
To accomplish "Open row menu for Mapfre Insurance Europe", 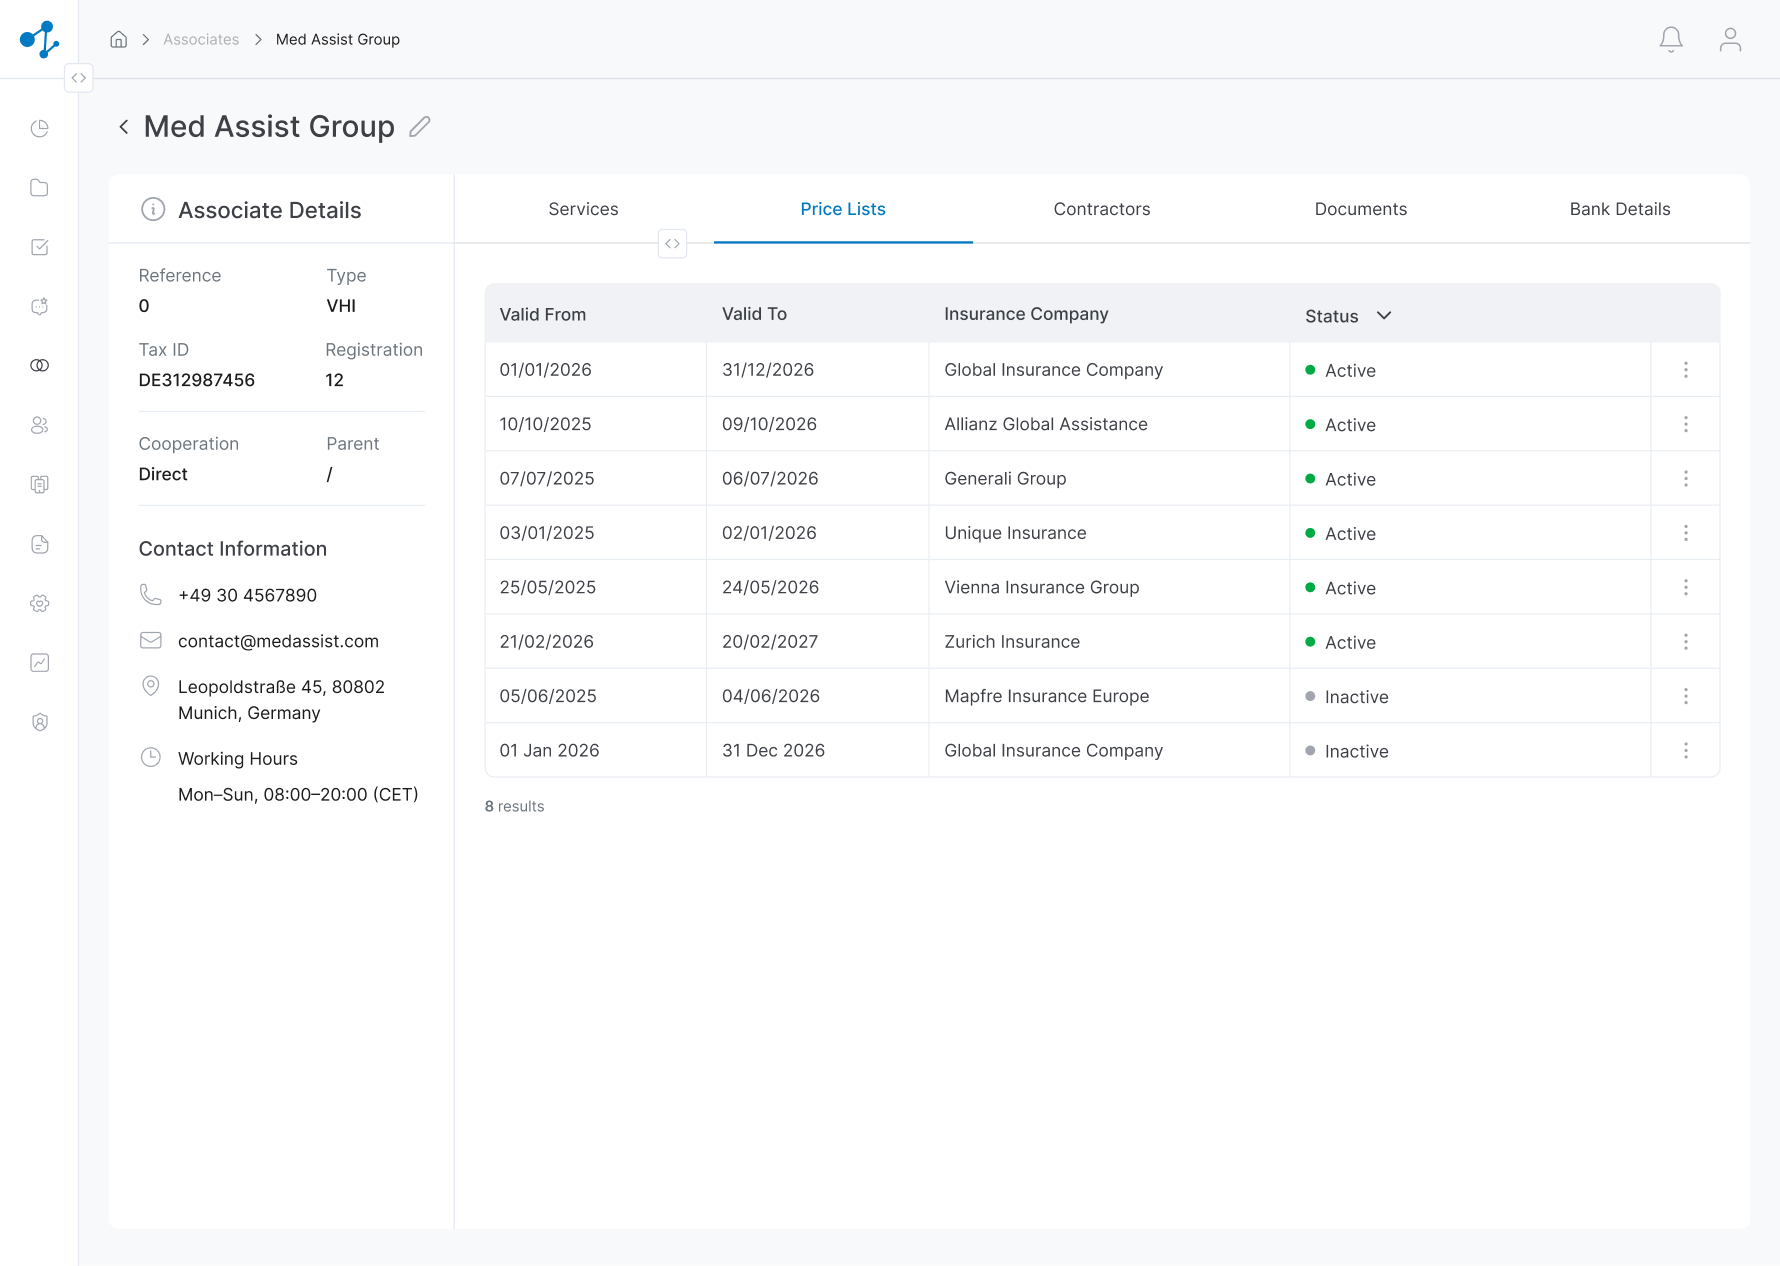I will tap(1685, 696).
